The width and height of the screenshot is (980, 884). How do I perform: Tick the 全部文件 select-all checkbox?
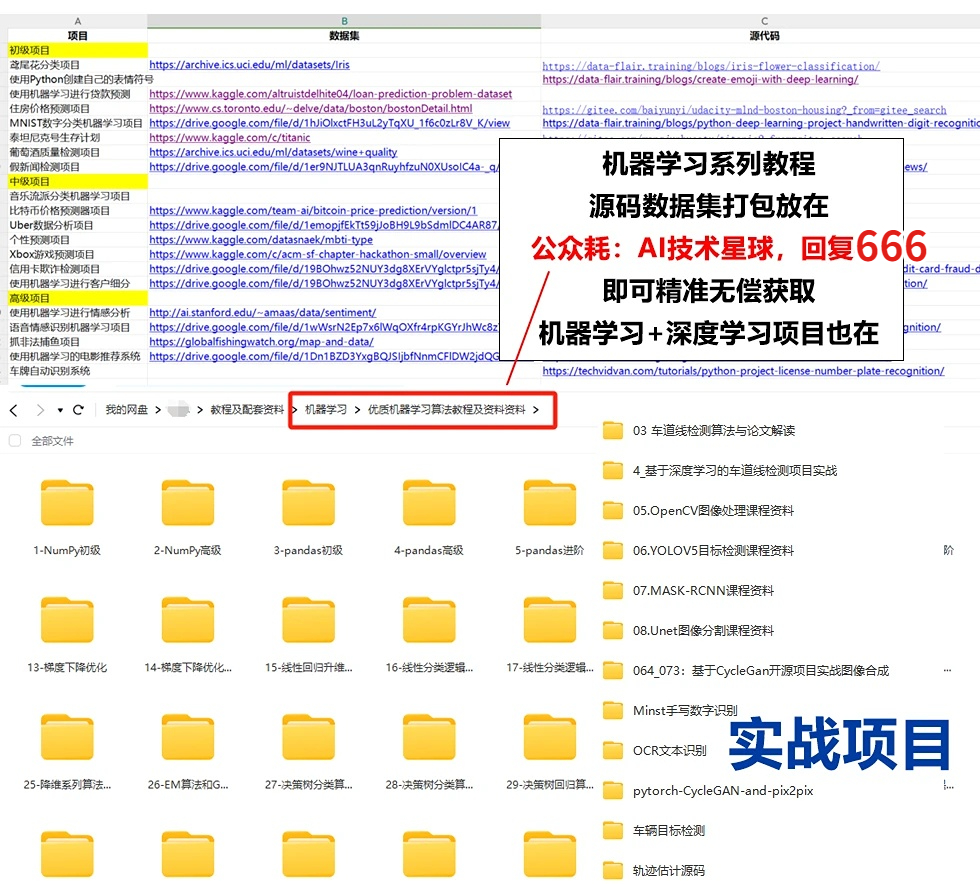click(x=15, y=441)
